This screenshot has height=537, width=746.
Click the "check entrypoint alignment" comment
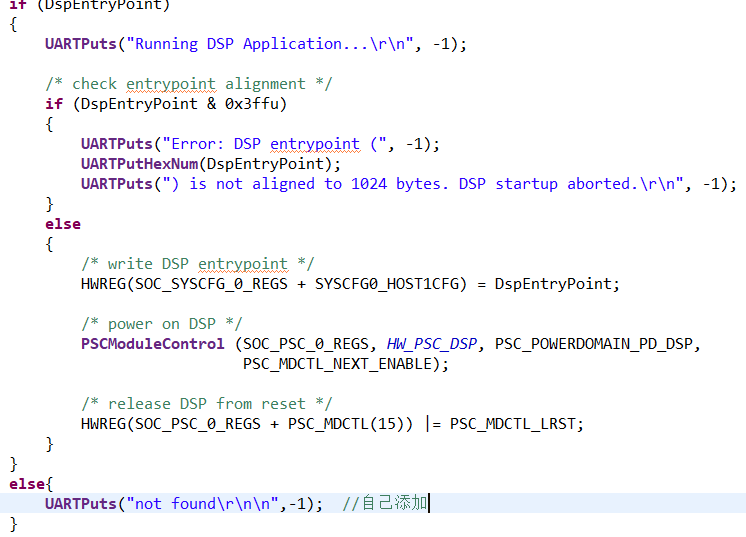tap(189, 84)
